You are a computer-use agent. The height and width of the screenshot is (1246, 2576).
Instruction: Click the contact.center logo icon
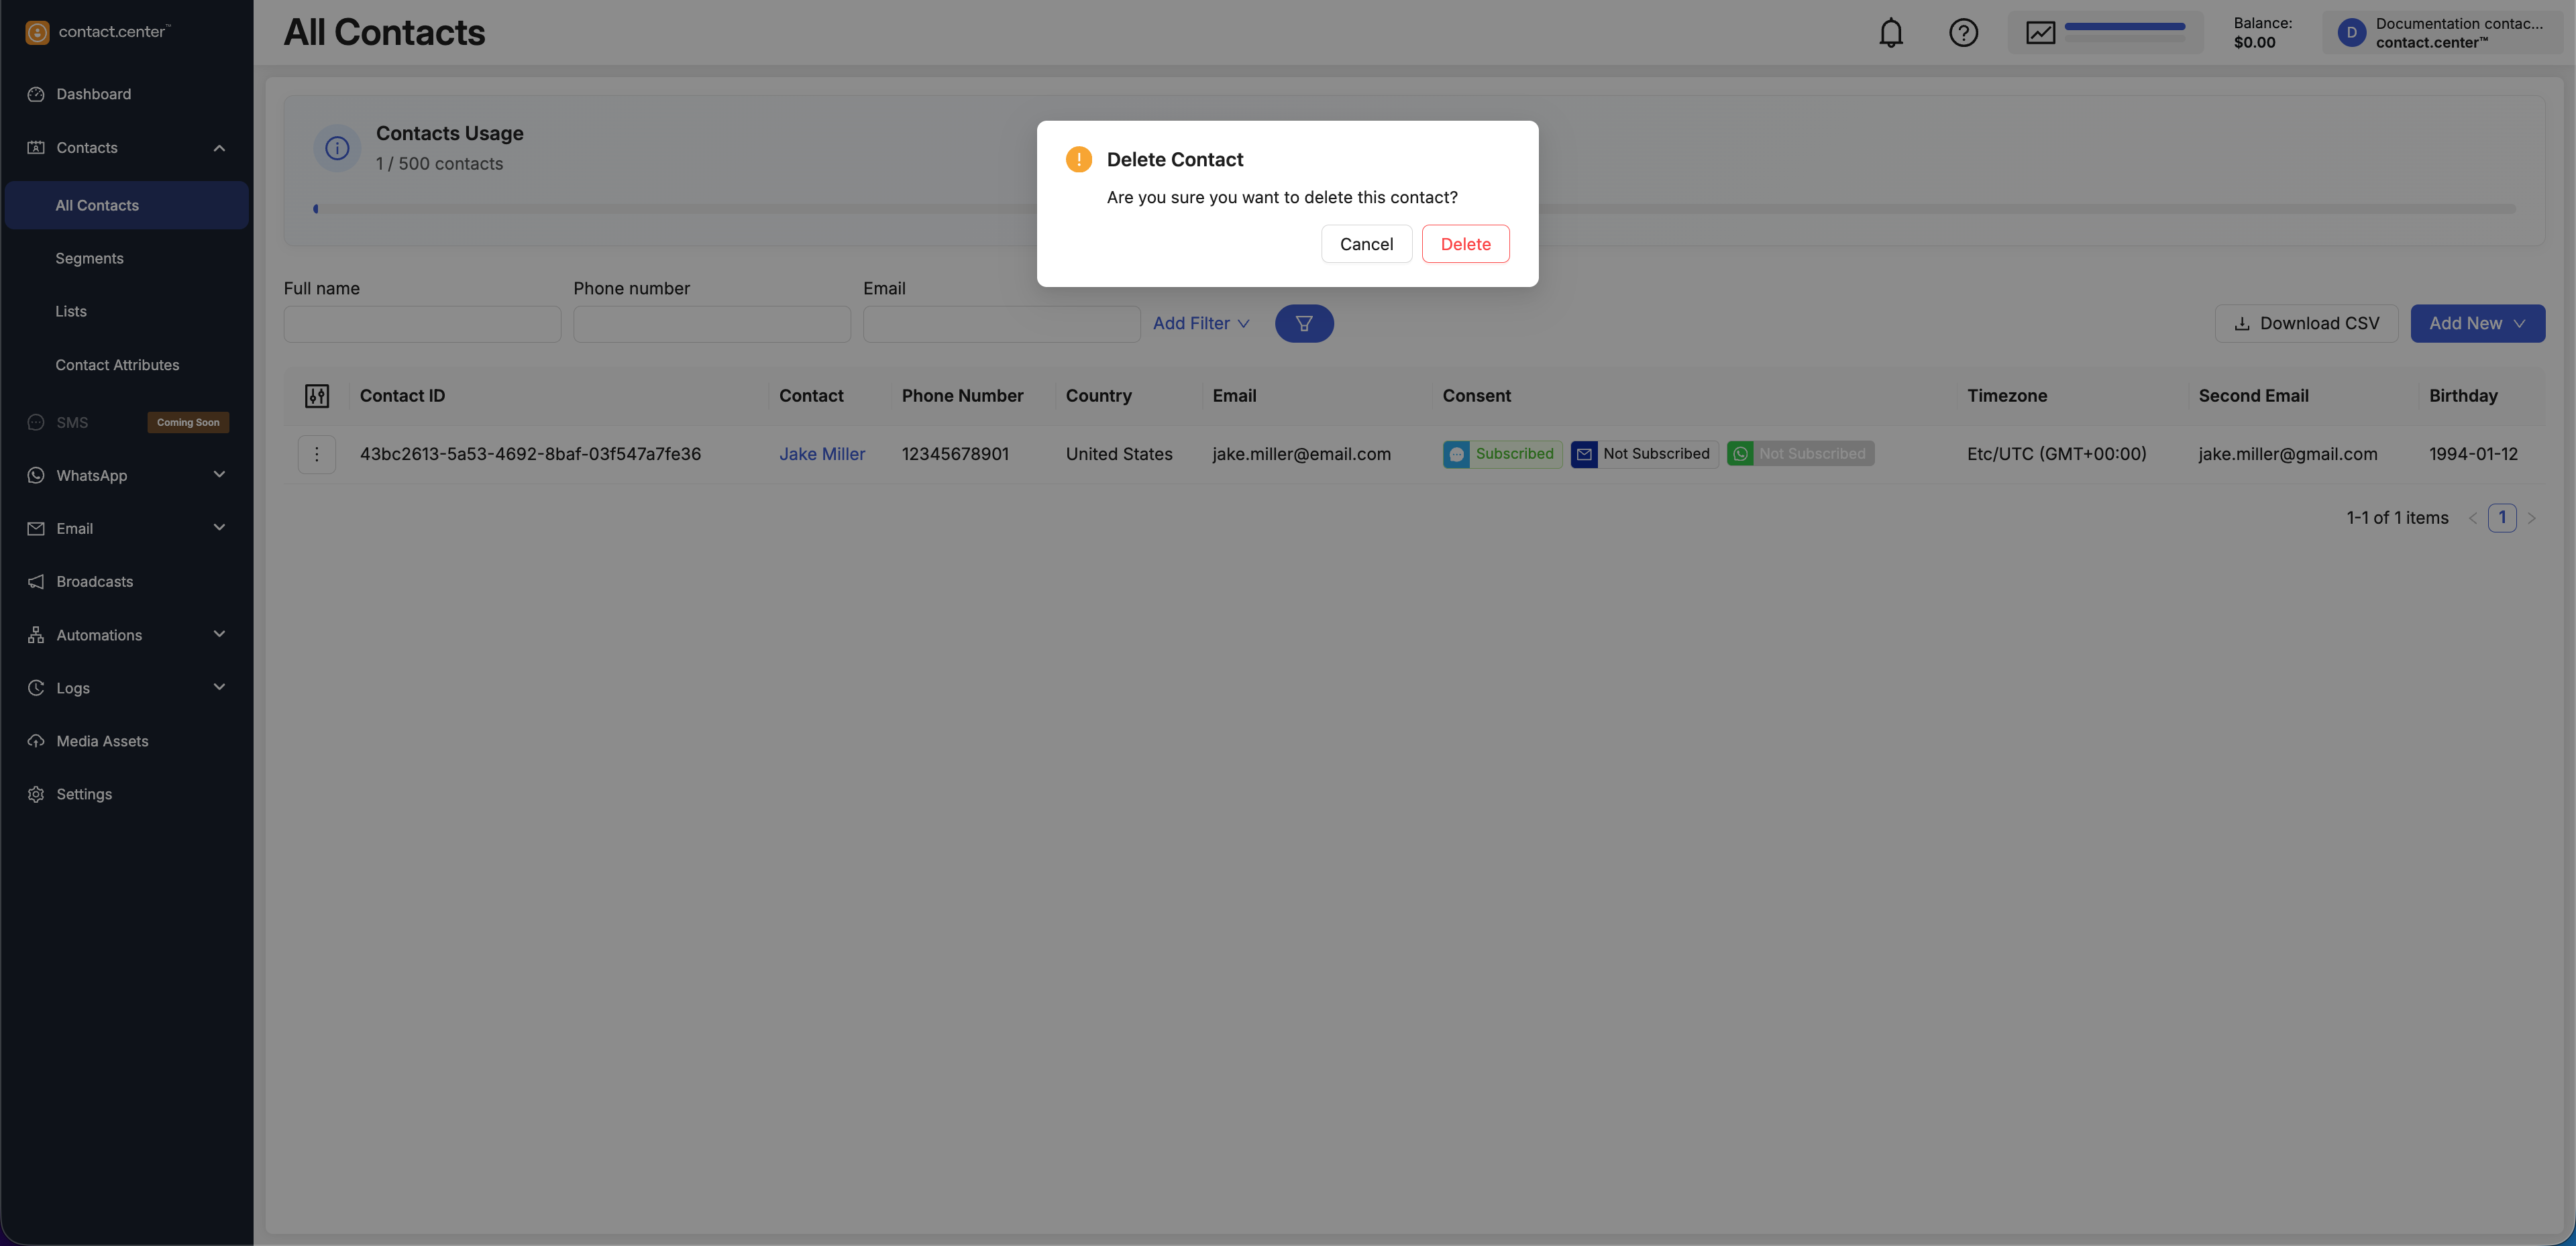click(37, 32)
